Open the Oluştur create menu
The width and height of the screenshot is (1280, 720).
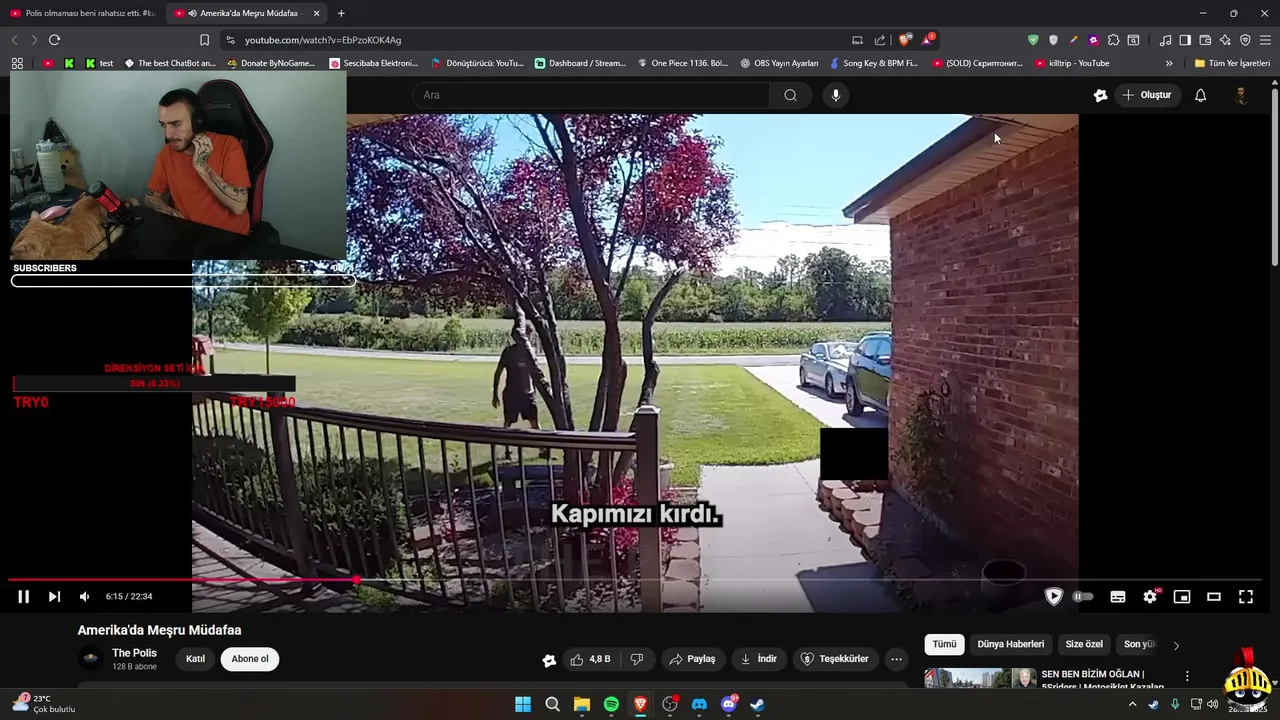[1147, 95]
